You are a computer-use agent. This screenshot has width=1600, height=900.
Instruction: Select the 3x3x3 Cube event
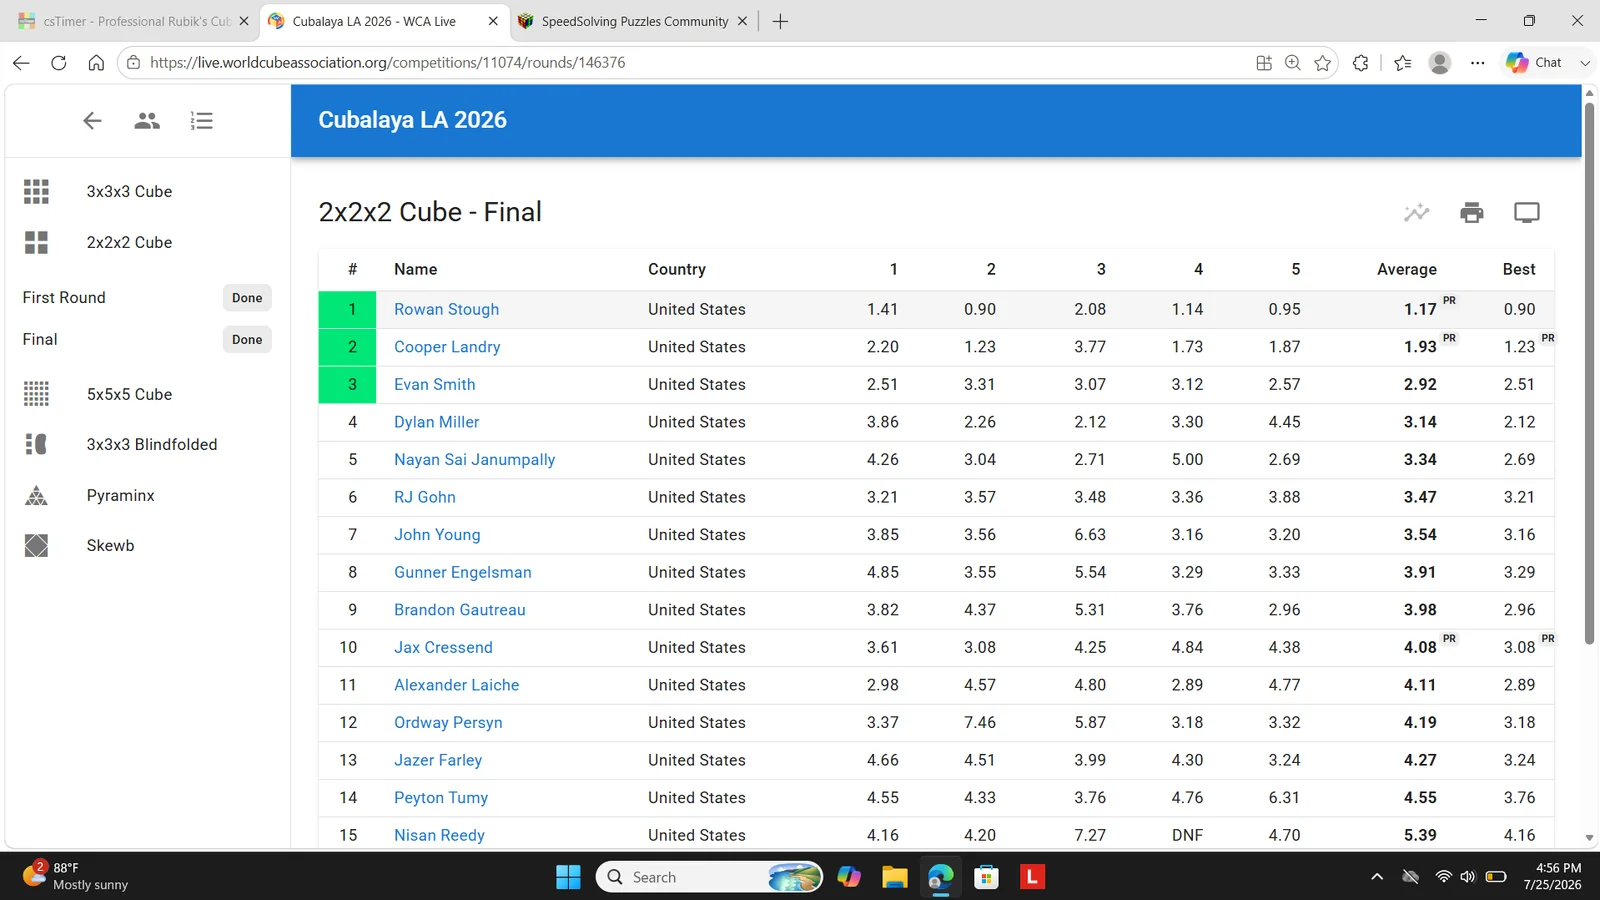(147, 191)
